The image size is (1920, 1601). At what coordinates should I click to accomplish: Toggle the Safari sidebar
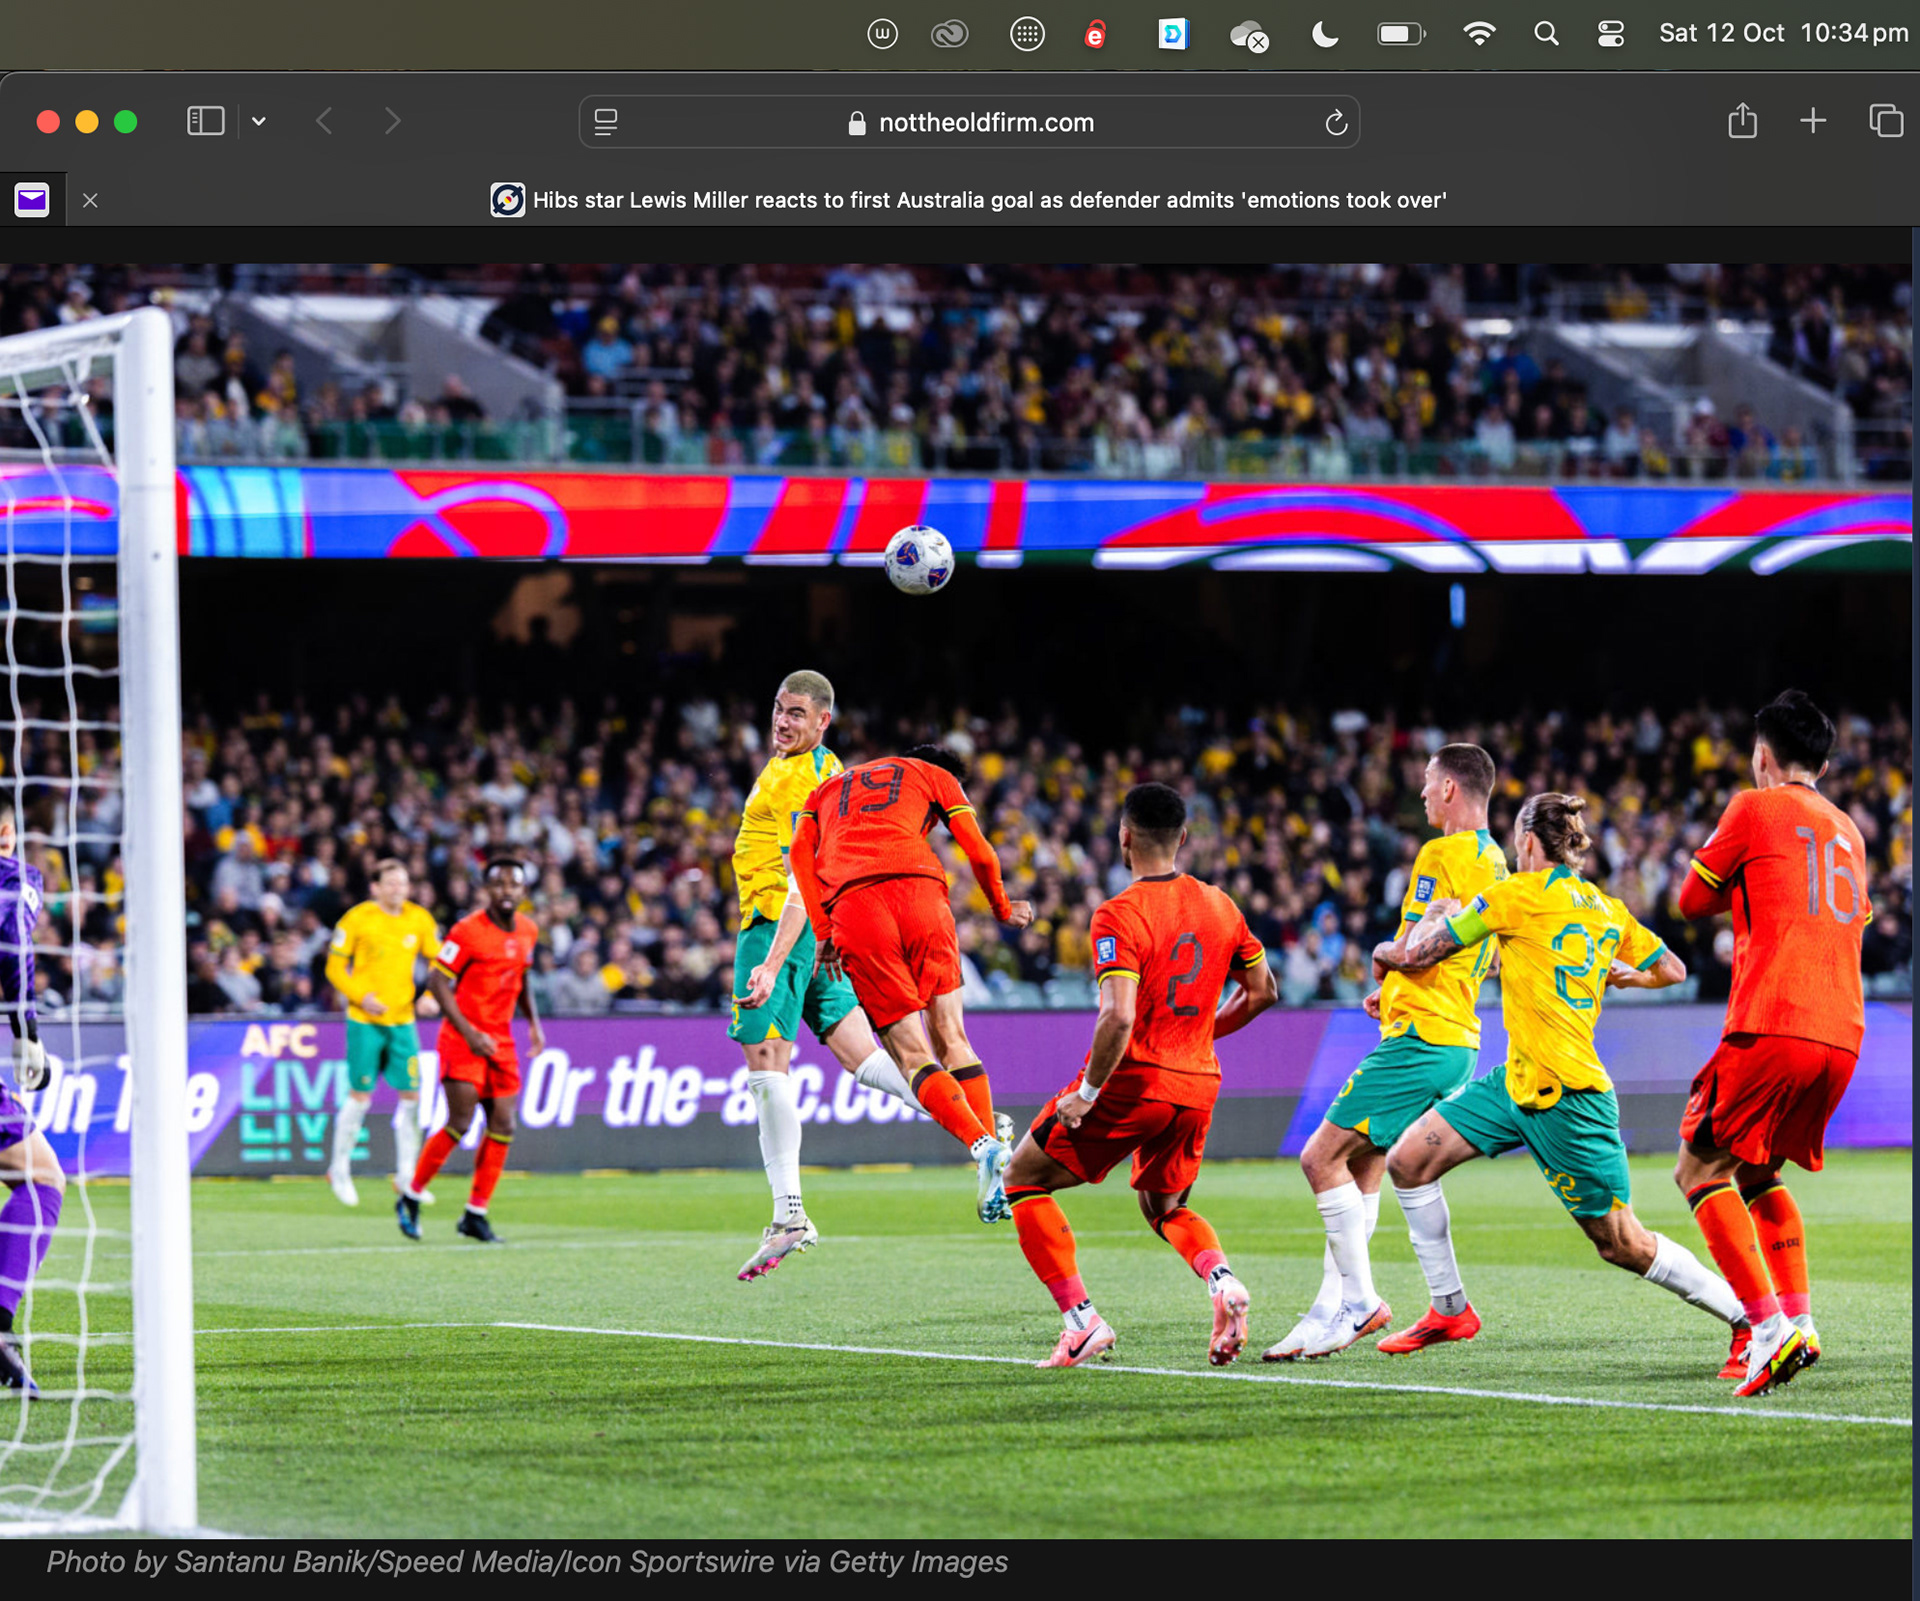[x=205, y=121]
